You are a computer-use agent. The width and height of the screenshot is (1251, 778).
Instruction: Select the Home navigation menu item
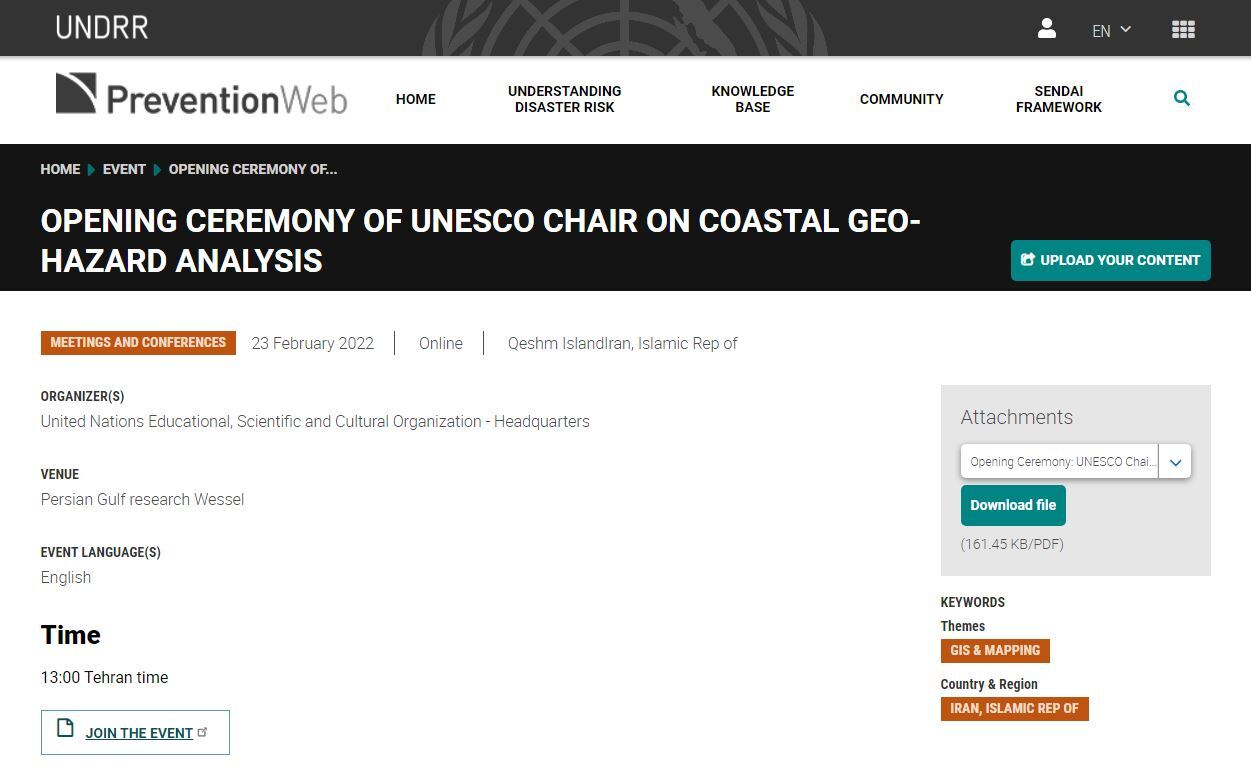pos(415,99)
